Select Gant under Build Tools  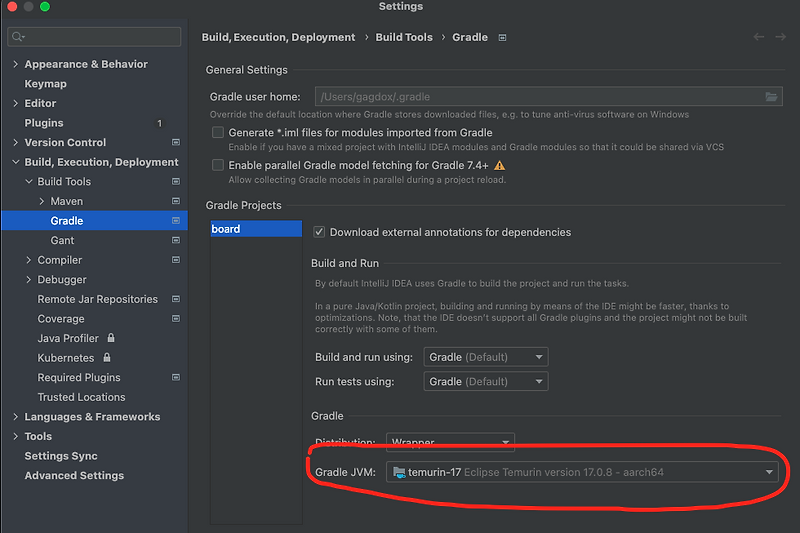62,240
